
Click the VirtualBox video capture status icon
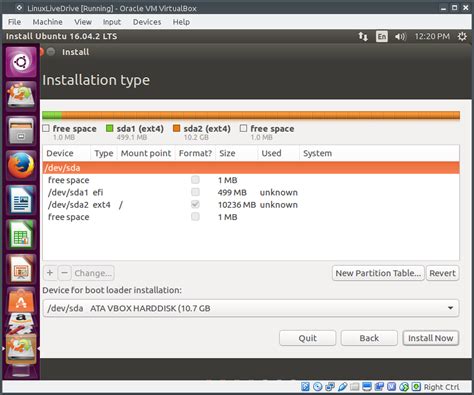click(379, 387)
